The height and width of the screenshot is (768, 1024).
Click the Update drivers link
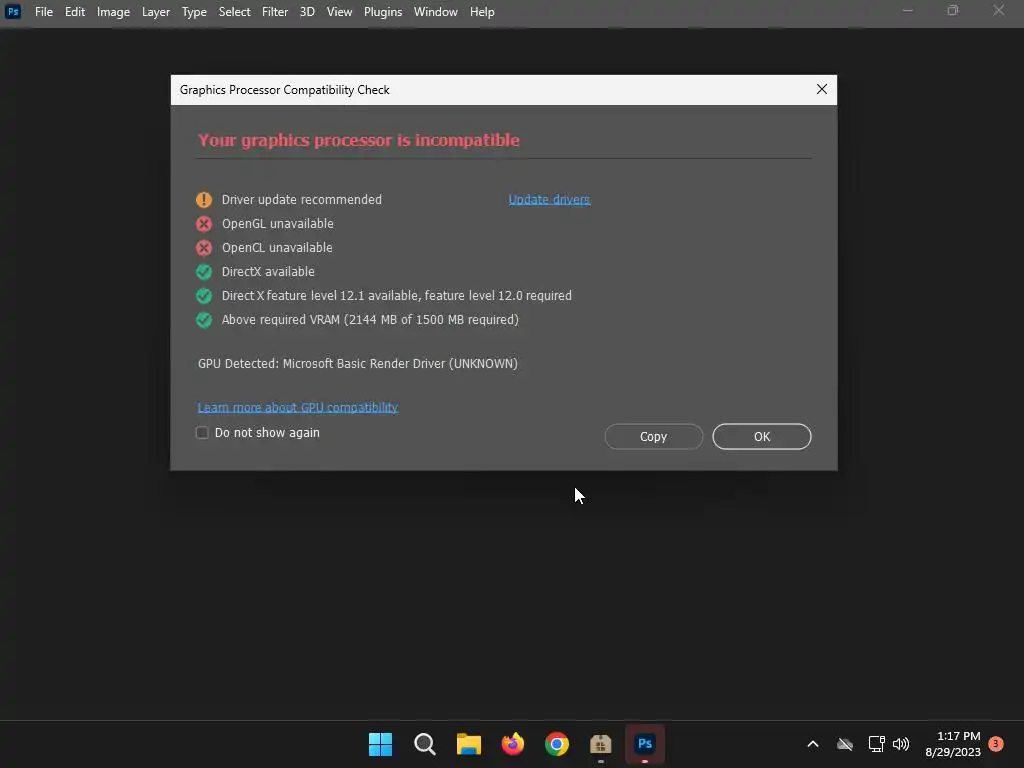point(549,199)
